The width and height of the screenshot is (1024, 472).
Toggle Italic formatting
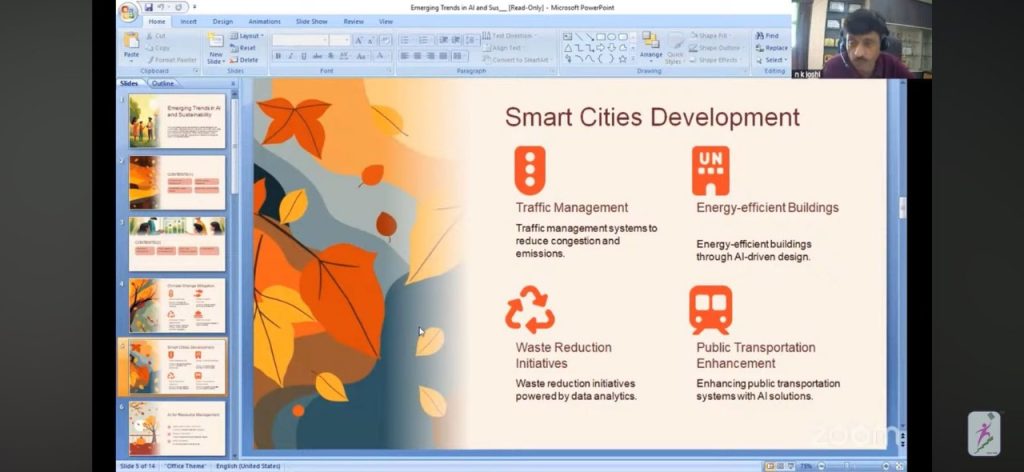pyautogui.click(x=290, y=57)
